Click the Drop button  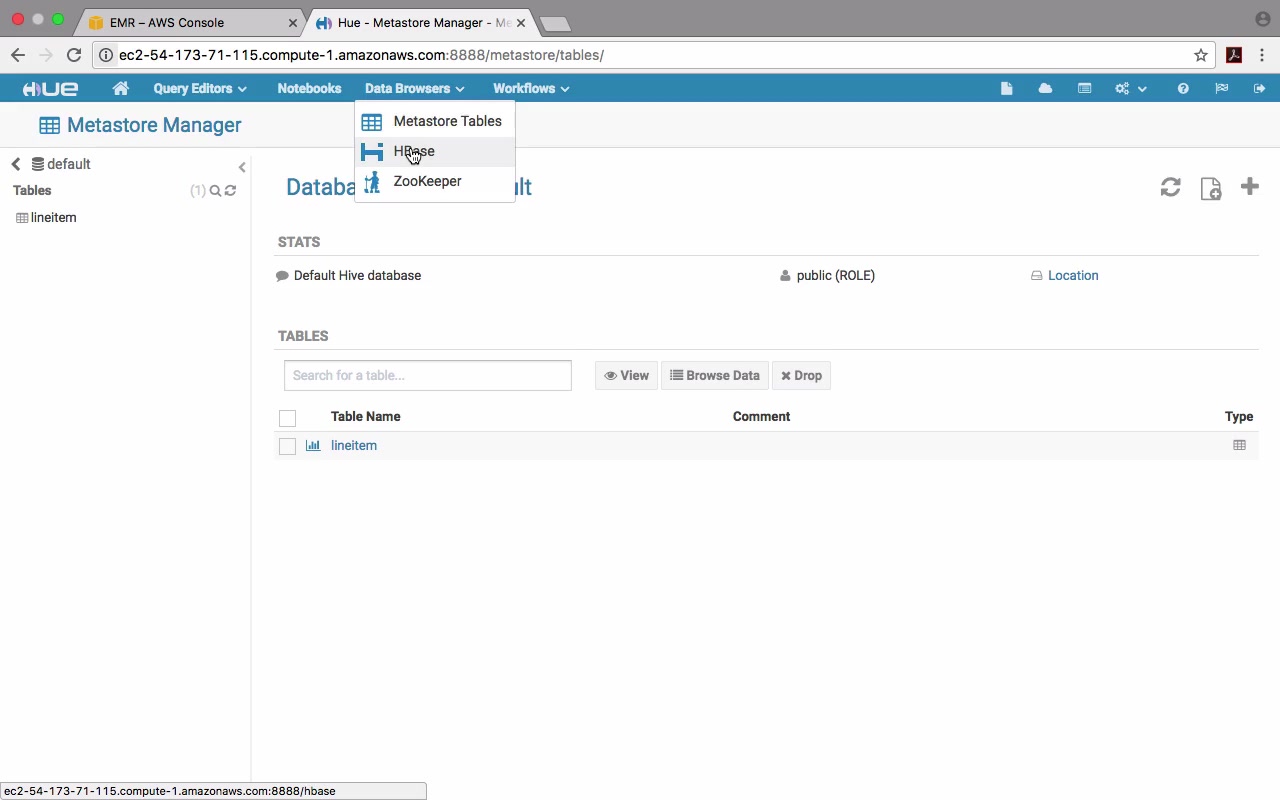[x=801, y=376]
